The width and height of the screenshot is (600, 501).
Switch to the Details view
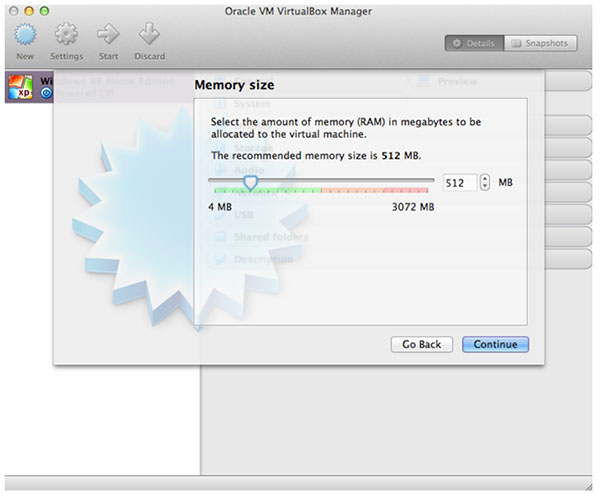(x=474, y=43)
